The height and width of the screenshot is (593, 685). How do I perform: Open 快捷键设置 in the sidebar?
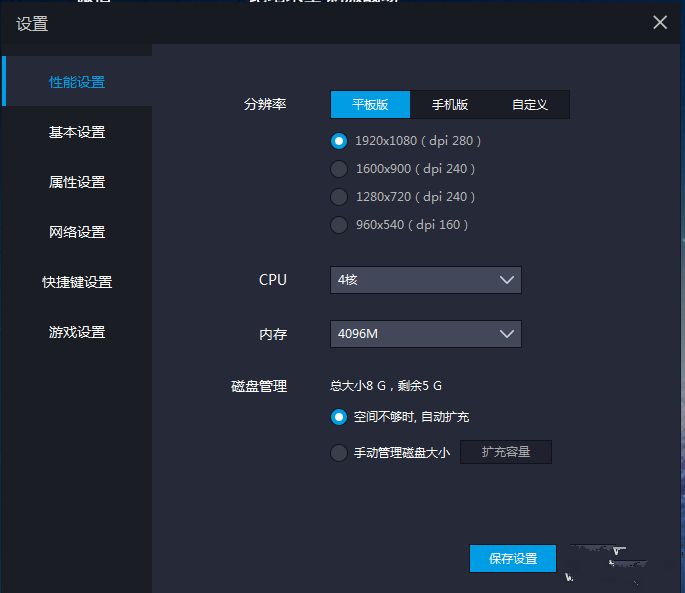(77, 282)
